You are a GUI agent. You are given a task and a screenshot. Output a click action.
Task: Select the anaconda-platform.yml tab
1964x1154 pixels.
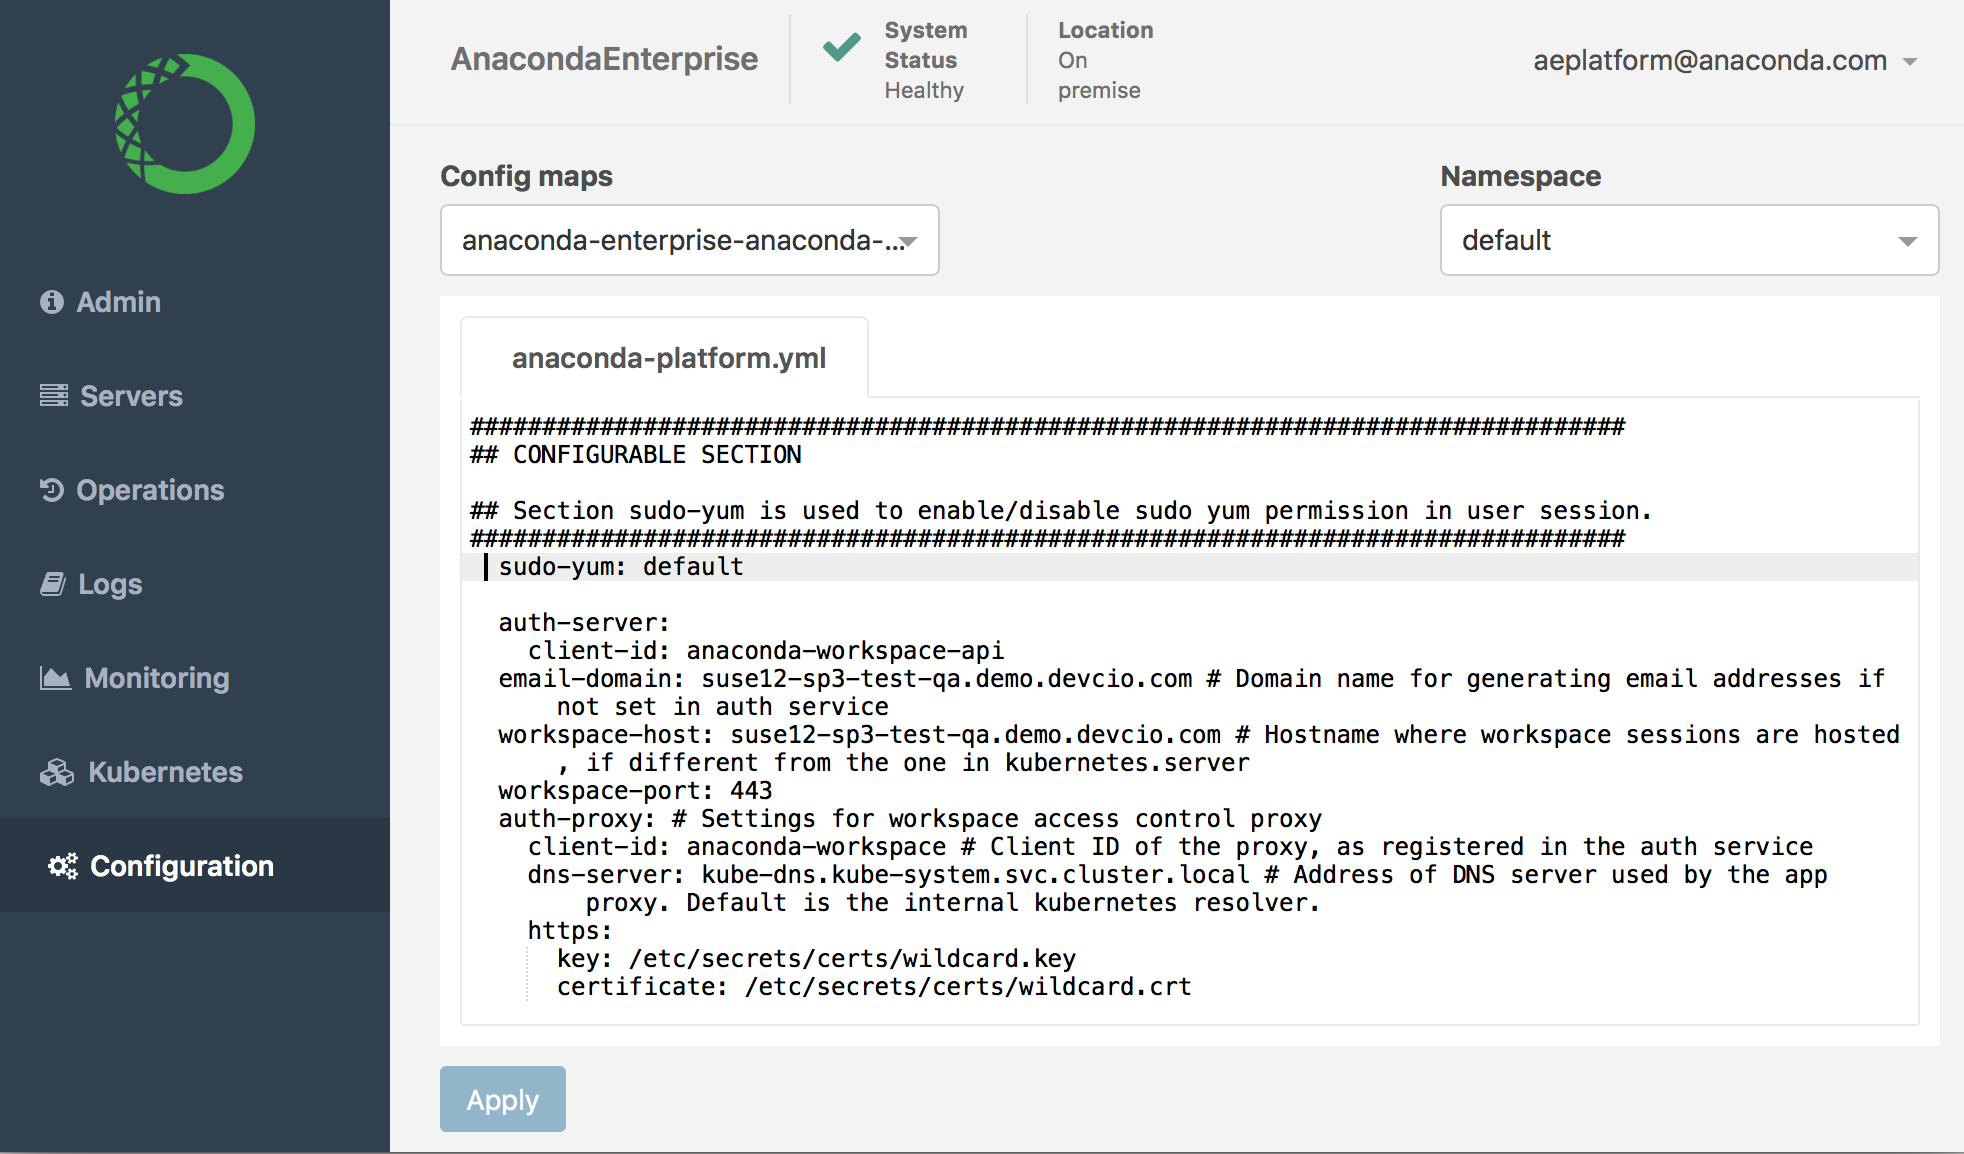tap(669, 358)
